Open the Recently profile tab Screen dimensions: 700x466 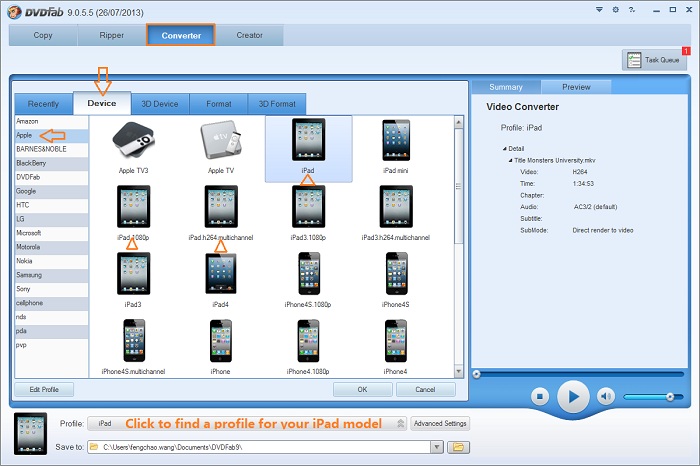(x=43, y=104)
